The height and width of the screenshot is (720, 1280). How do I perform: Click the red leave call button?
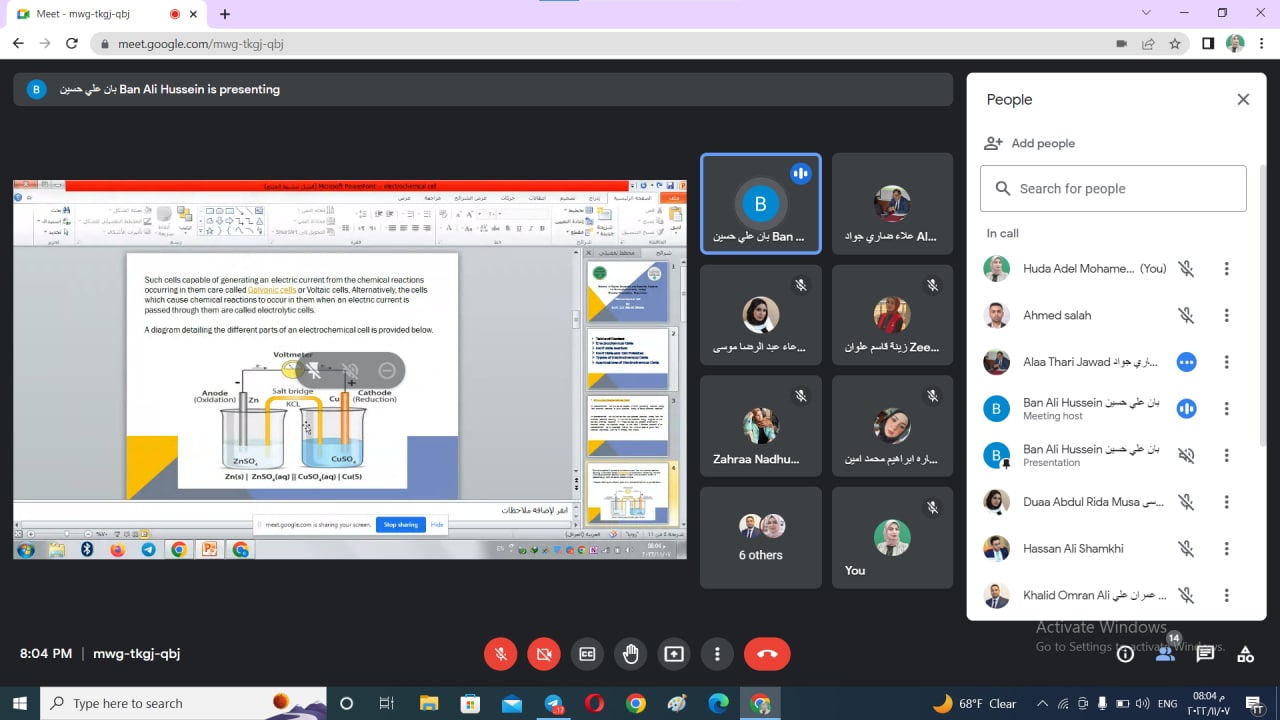[767, 654]
